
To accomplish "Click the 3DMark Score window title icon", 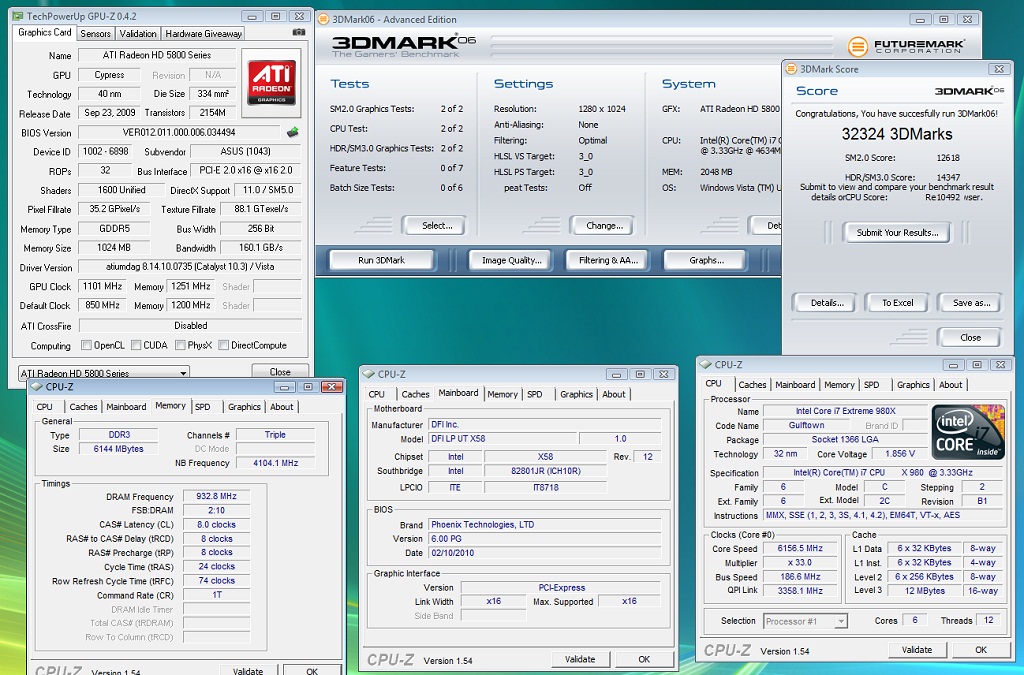I will point(792,69).
